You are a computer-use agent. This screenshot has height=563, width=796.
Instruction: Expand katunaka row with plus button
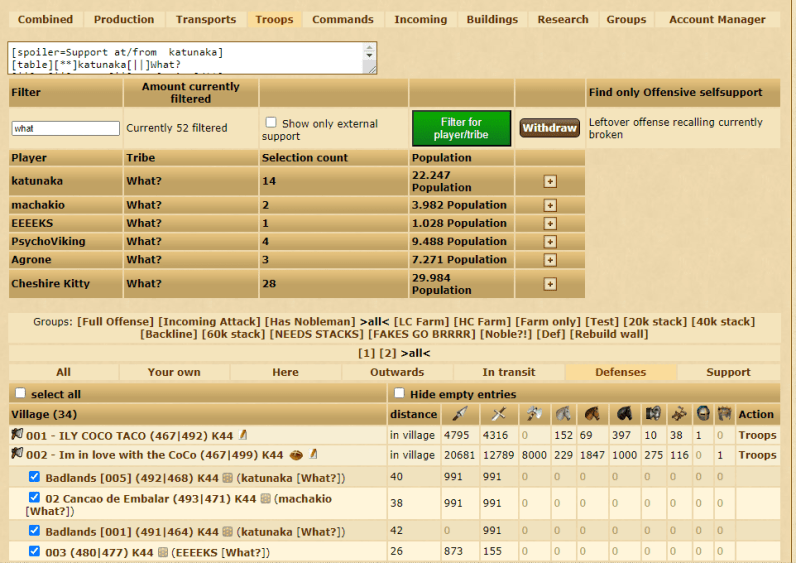(x=550, y=181)
